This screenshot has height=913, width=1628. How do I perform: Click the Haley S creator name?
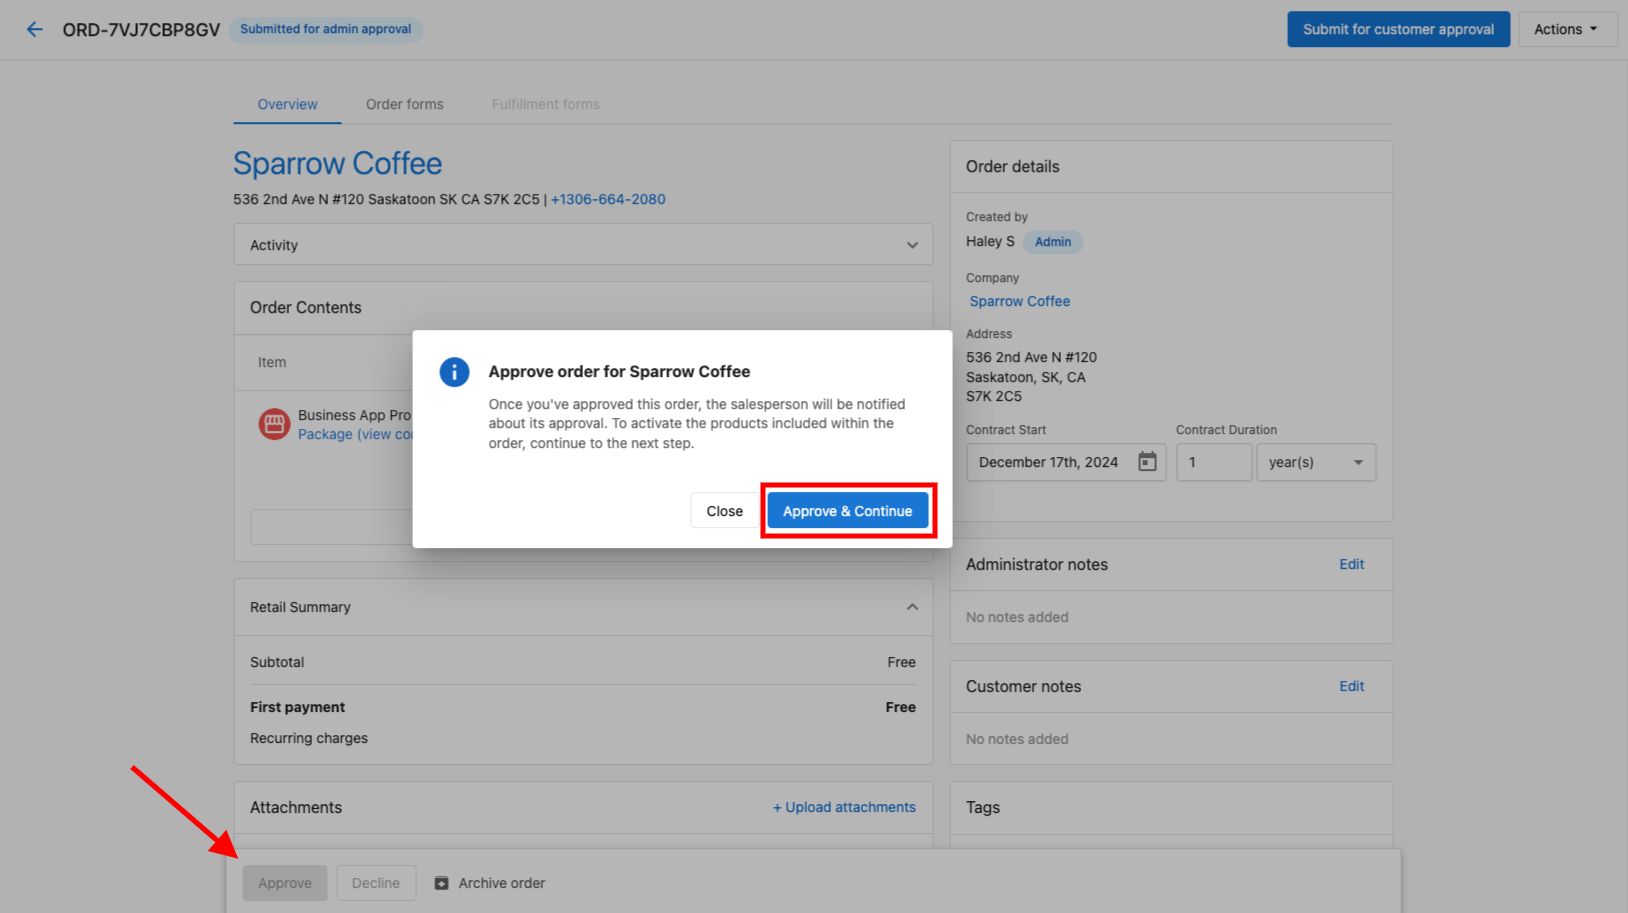point(990,241)
